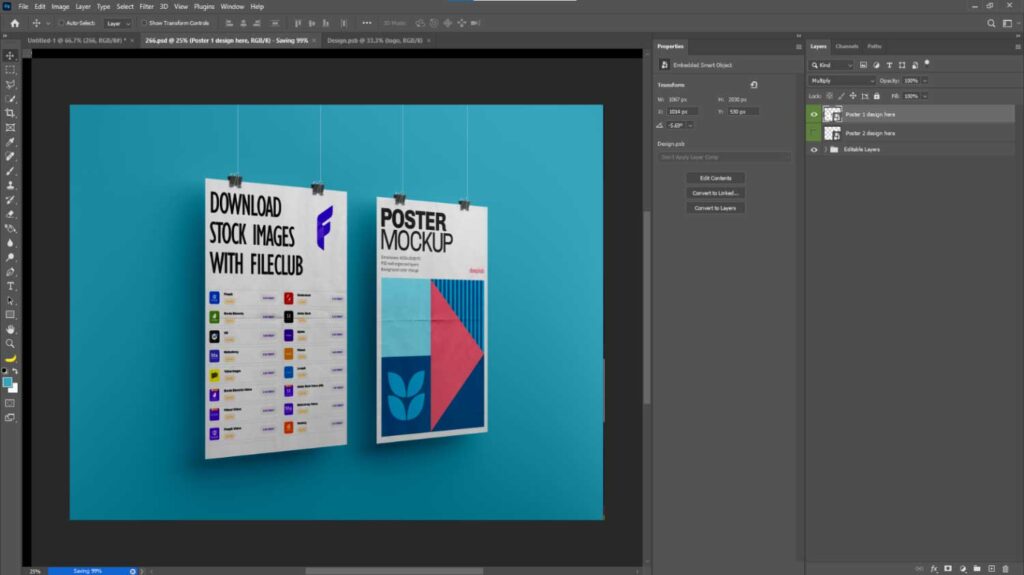The width and height of the screenshot is (1024, 575).
Task: Enable the Auto-Select checkbox
Action: (x=61, y=23)
